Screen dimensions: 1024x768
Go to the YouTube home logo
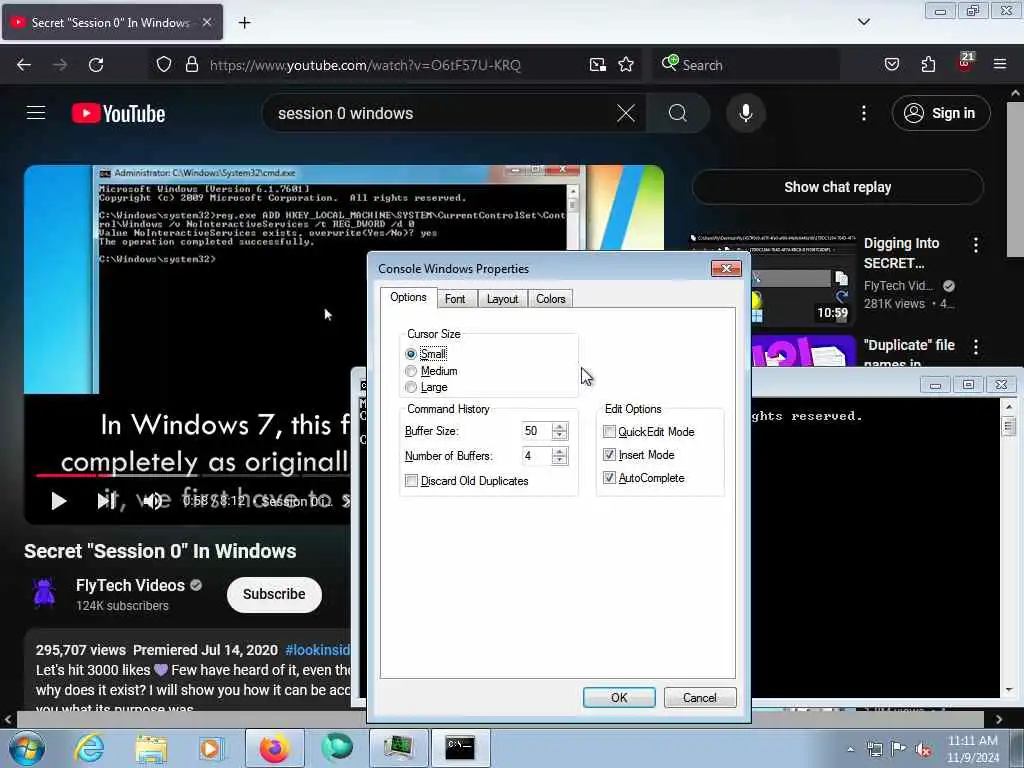pyautogui.click(x=118, y=114)
